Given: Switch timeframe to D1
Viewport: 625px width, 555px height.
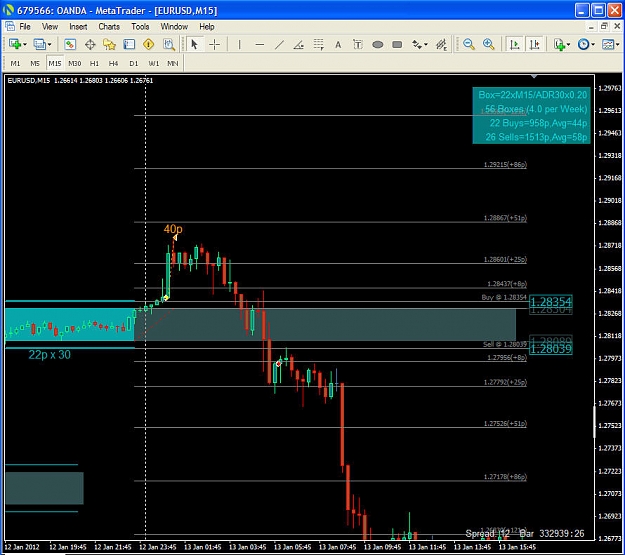Looking at the screenshot, I should point(134,63).
